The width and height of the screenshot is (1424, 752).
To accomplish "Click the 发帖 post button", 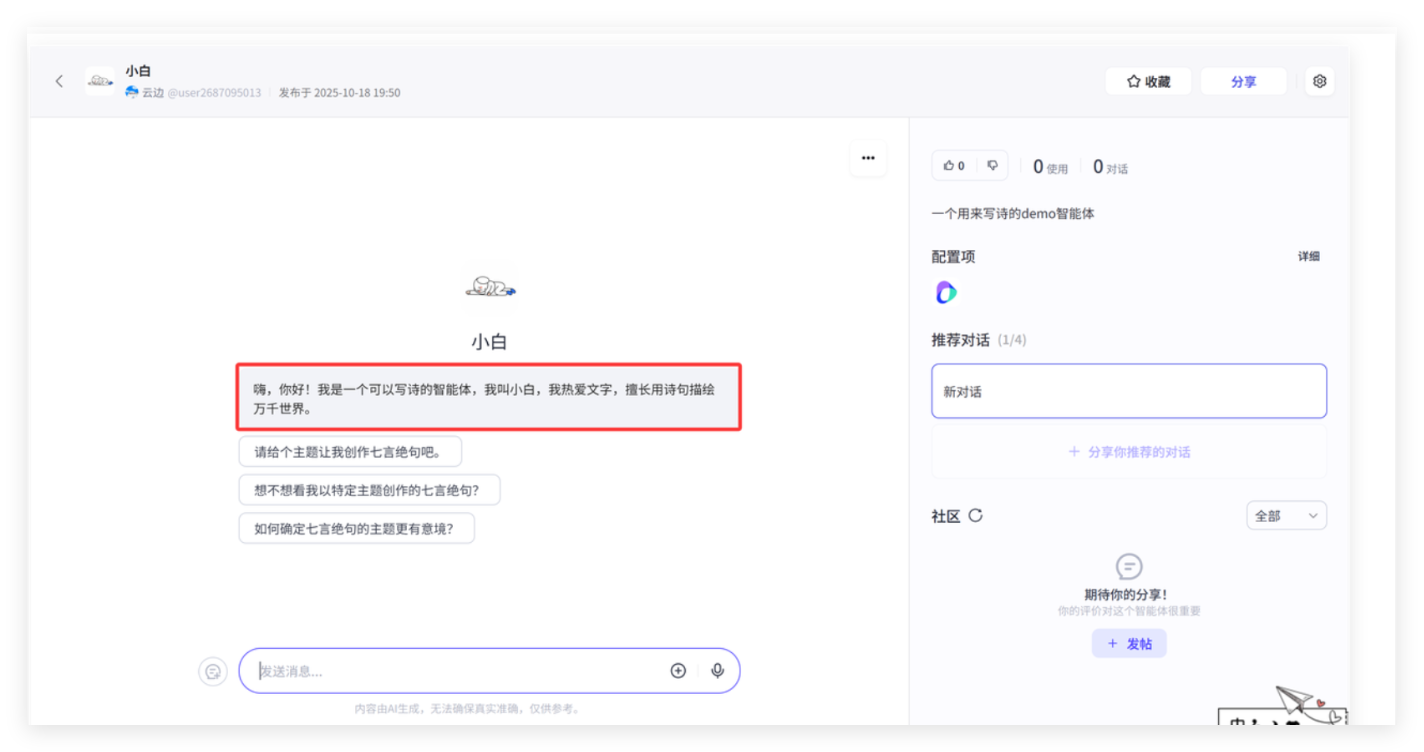I will pyautogui.click(x=1129, y=644).
